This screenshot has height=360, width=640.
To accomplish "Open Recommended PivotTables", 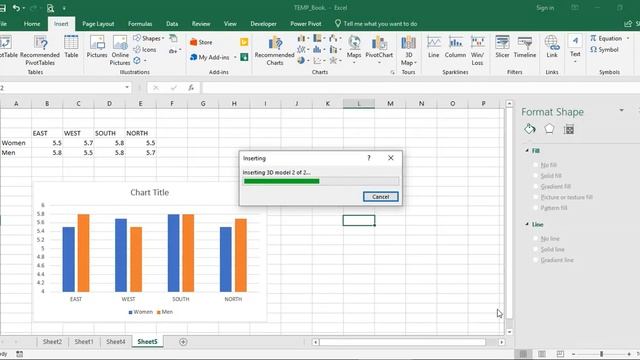I will (x=40, y=50).
